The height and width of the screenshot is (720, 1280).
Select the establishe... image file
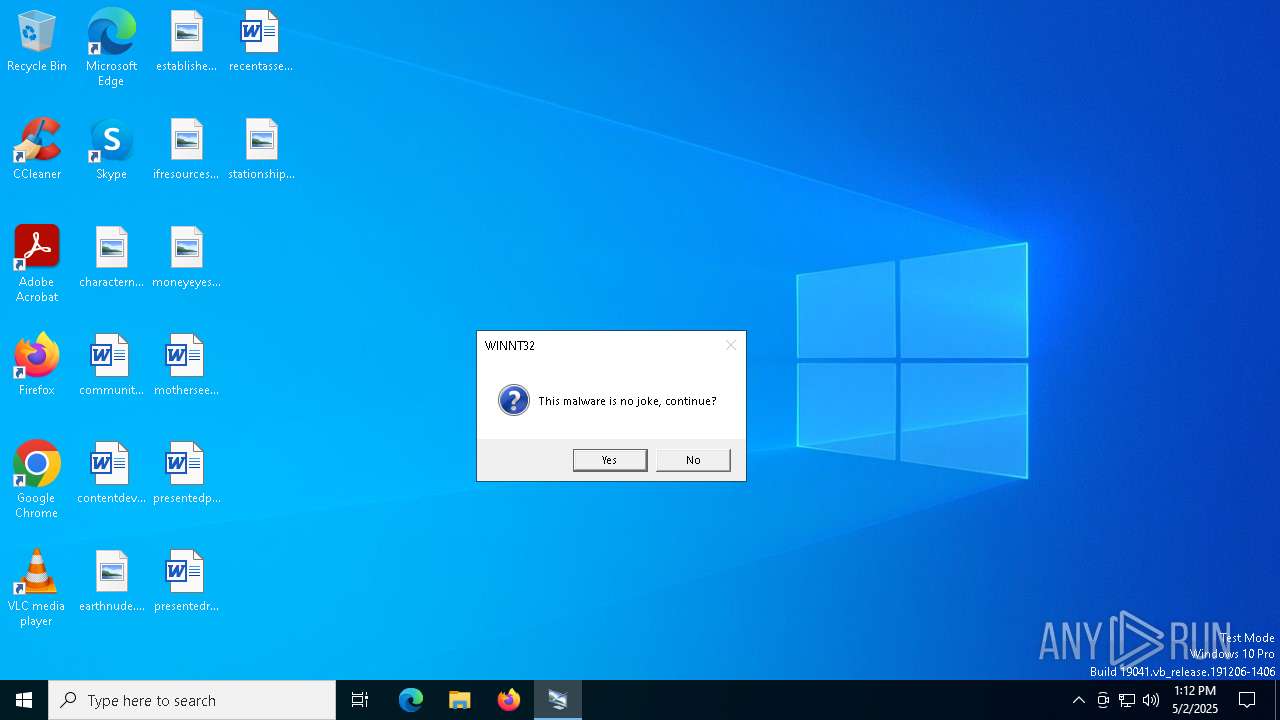click(x=186, y=42)
